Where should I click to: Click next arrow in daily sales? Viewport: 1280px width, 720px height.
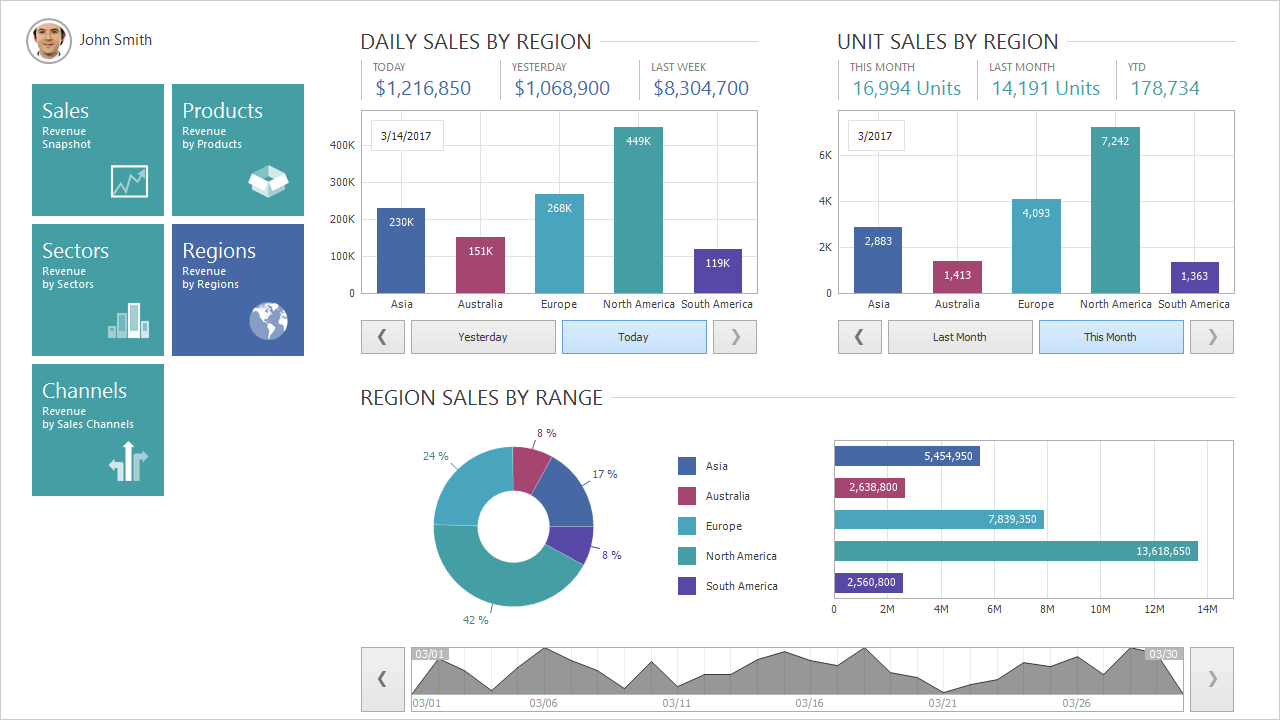pos(736,337)
